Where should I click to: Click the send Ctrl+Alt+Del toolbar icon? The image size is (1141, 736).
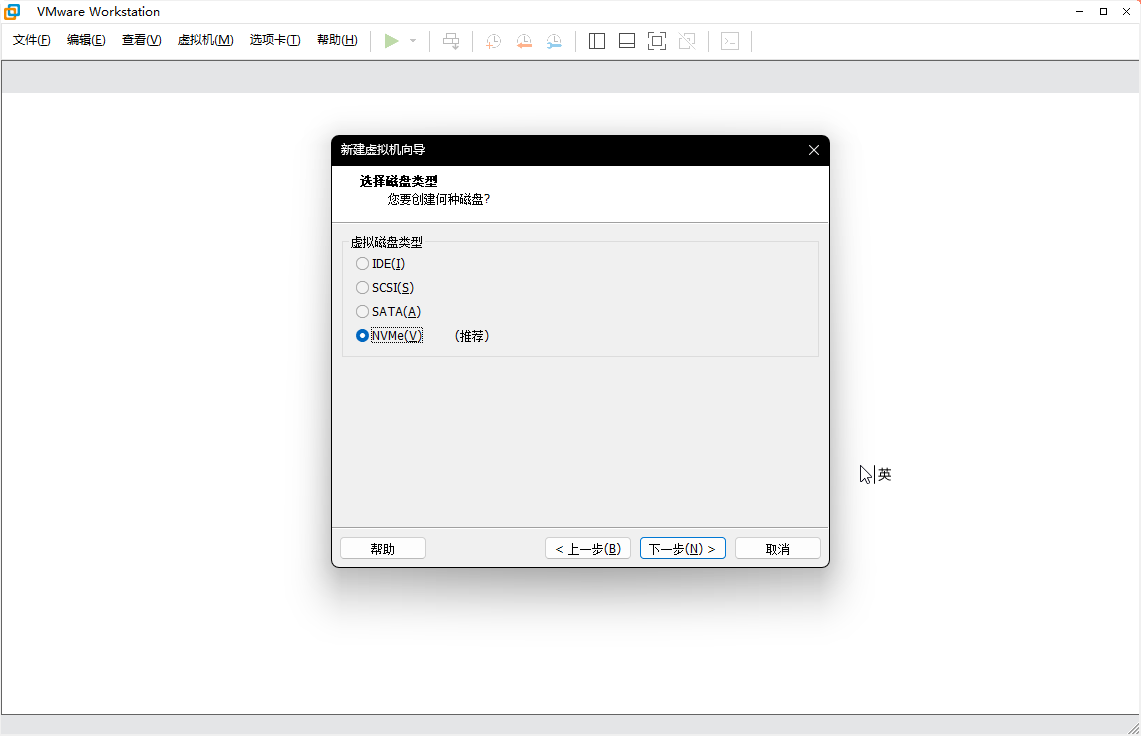451,41
